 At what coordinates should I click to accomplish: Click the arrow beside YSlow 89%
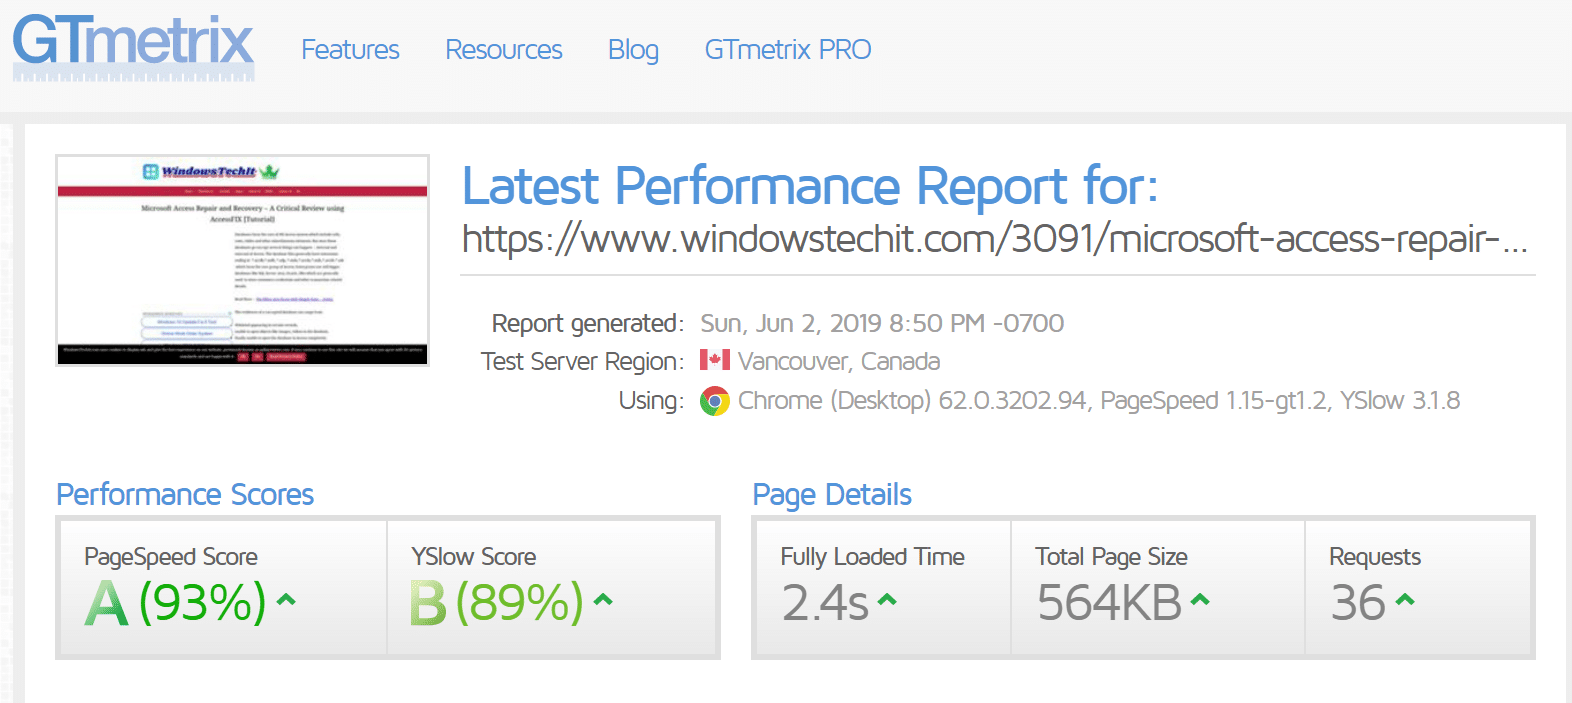pos(603,600)
